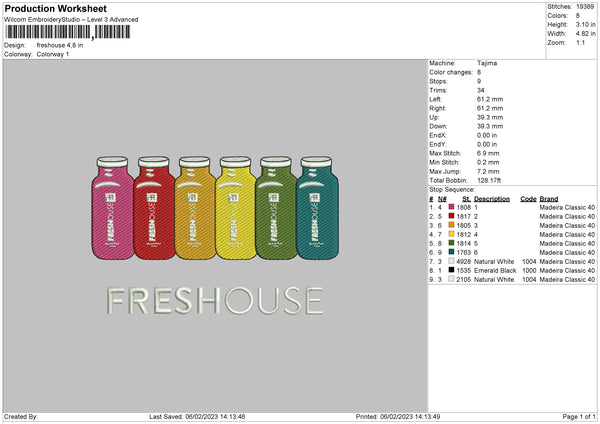The image size is (600, 424).
Task: Click the Stop Sequence label
Action: 452,189
